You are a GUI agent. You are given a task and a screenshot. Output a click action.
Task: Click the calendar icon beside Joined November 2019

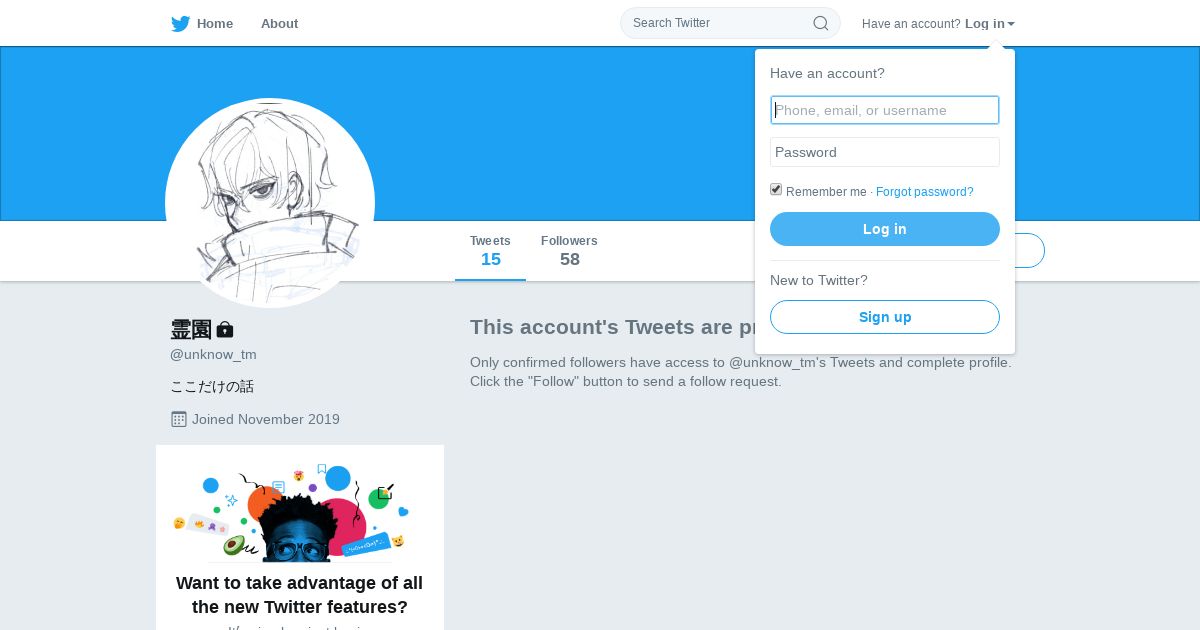(x=179, y=419)
